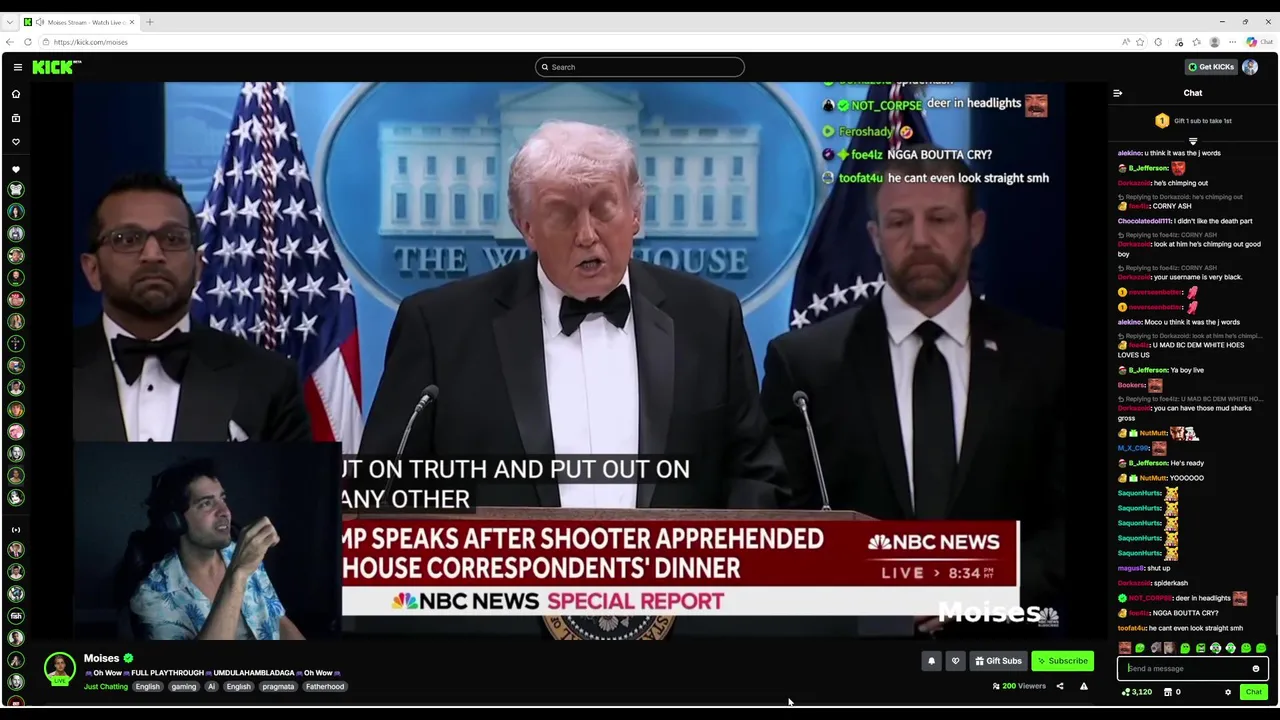Viewport: 1280px width, 720px height.
Task: Click the pragmata tag
Action: coord(278,687)
